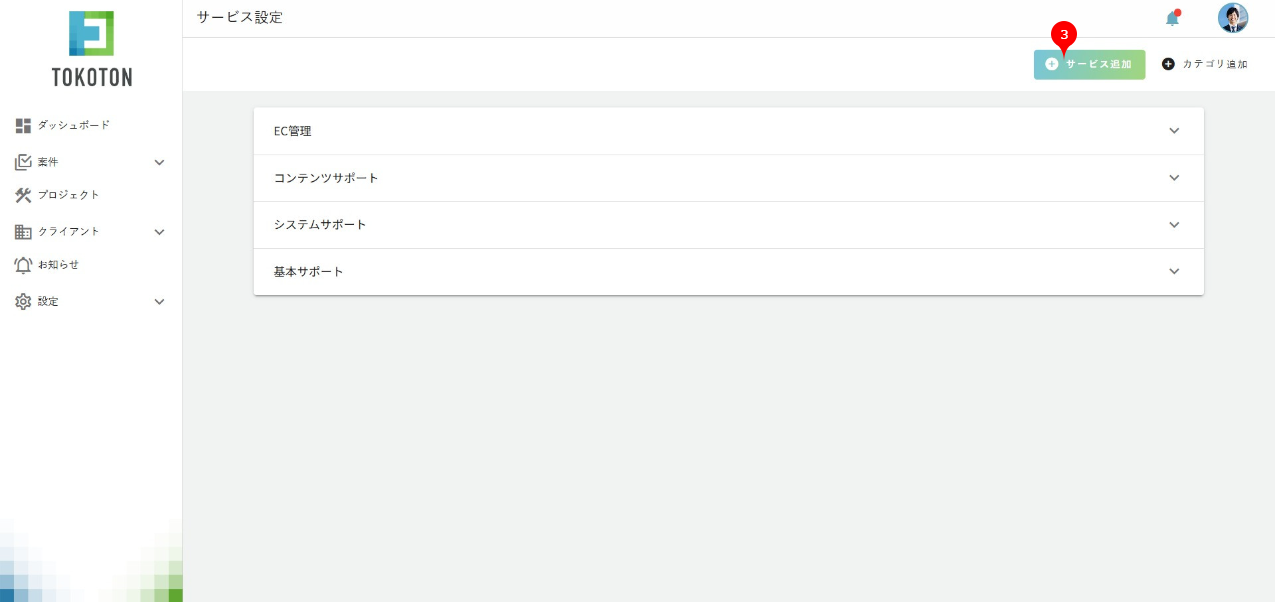Expand the 基本サポート chevron

click(1174, 272)
